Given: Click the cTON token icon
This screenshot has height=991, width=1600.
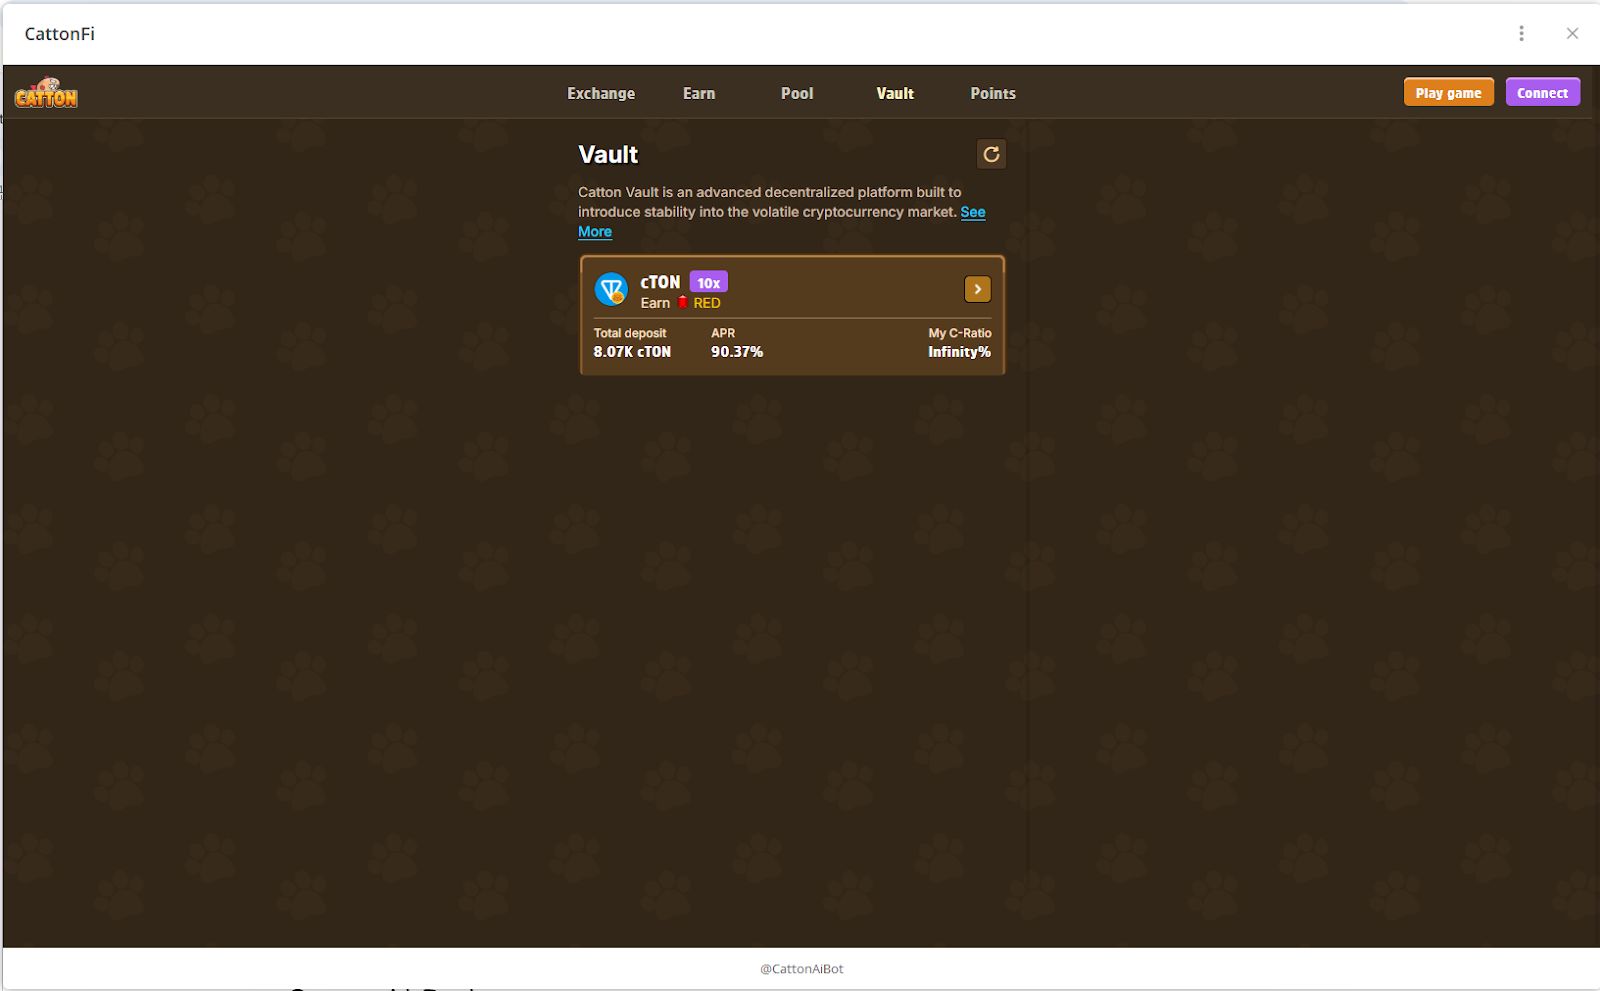Looking at the screenshot, I should point(611,290).
